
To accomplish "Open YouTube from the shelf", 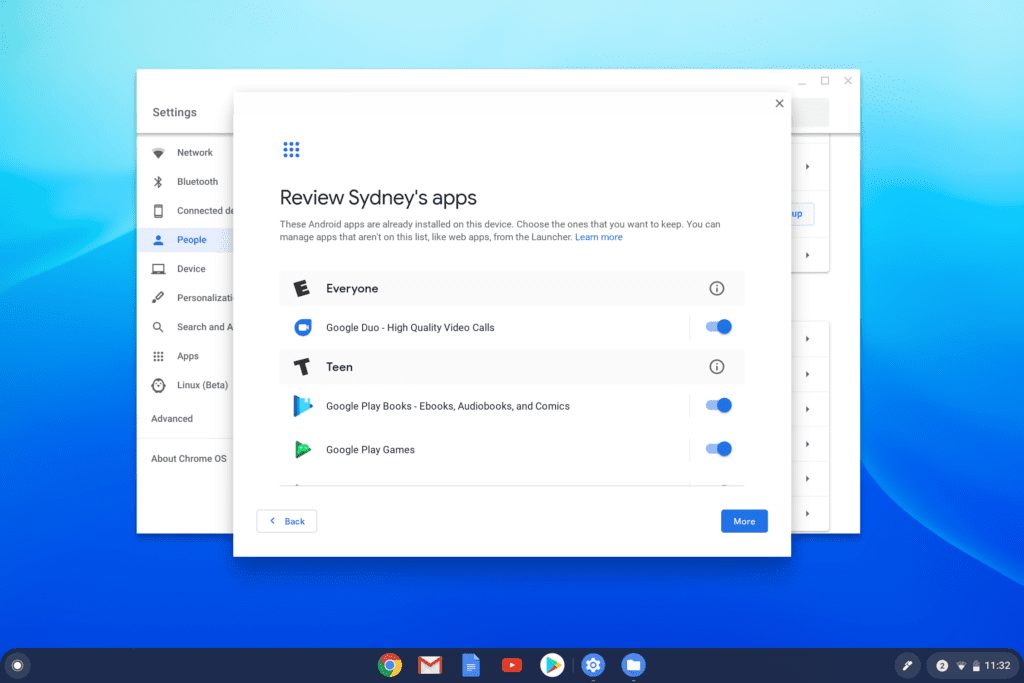I will pos(511,665).
